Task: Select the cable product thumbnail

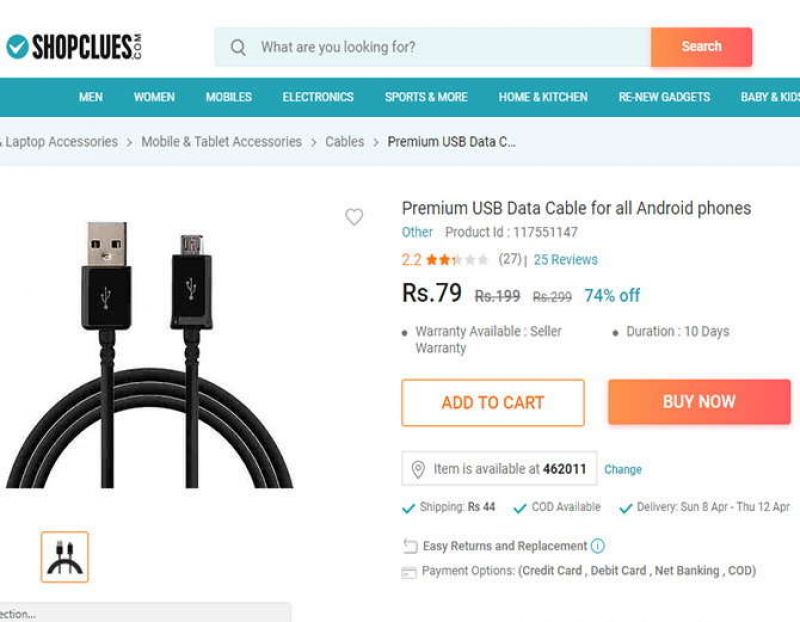Action: (x=65, y=557)
